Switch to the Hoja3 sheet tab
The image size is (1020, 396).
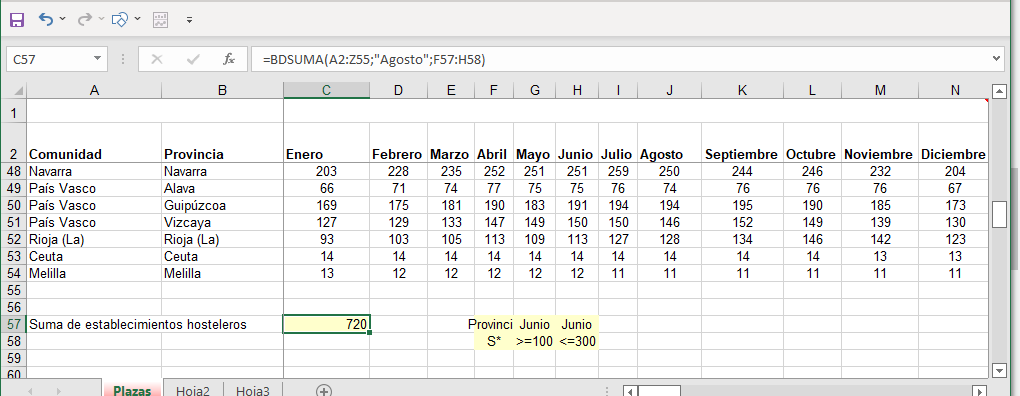(253, 390)
